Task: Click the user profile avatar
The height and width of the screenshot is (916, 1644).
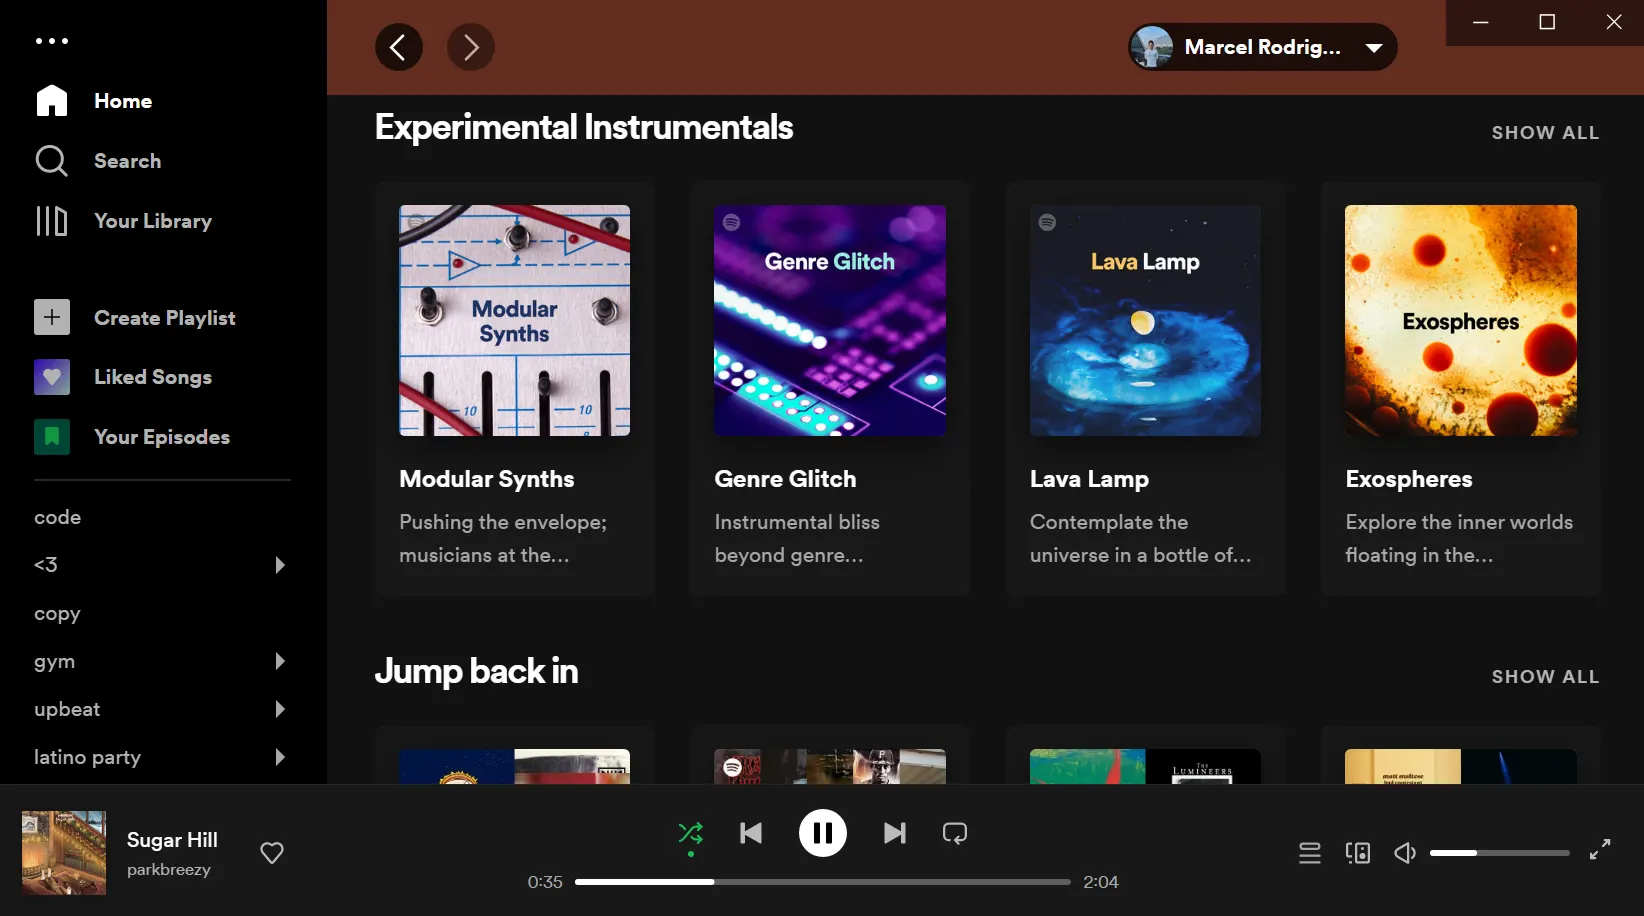Action: point(1153,47)
